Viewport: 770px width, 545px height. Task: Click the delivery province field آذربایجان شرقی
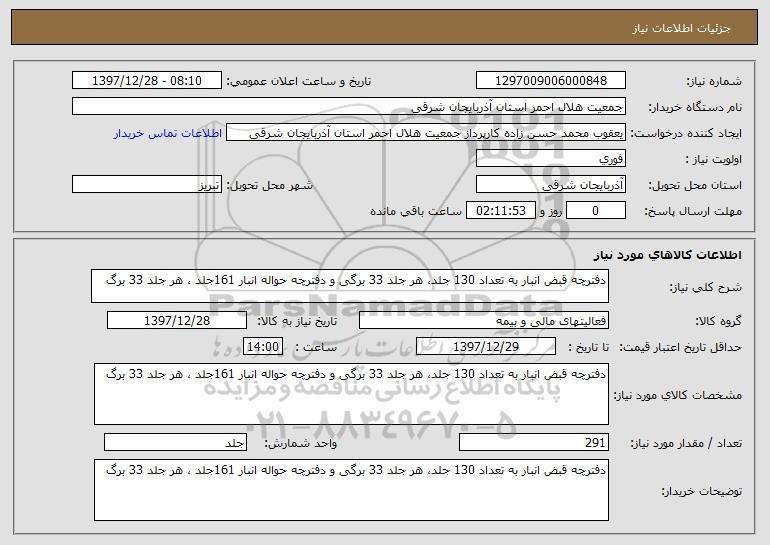pyautogui.click(x=550, y=185)
